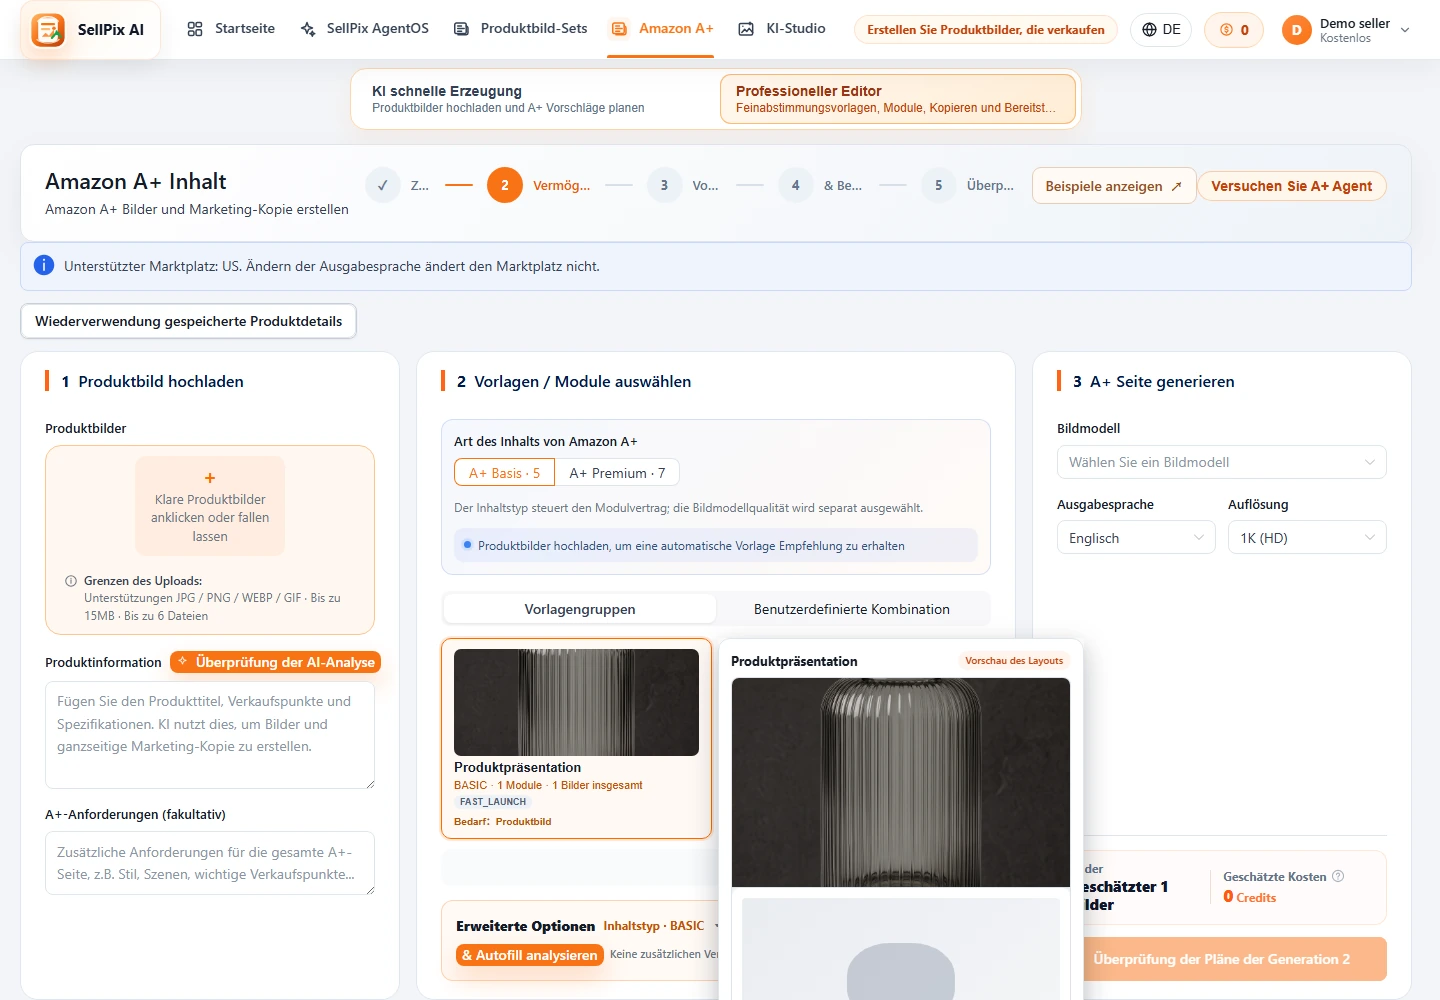Viewport: 1440px width, 1000px height.
Task: Select the Produktpräsentation template card
Action: pos(576,738)
